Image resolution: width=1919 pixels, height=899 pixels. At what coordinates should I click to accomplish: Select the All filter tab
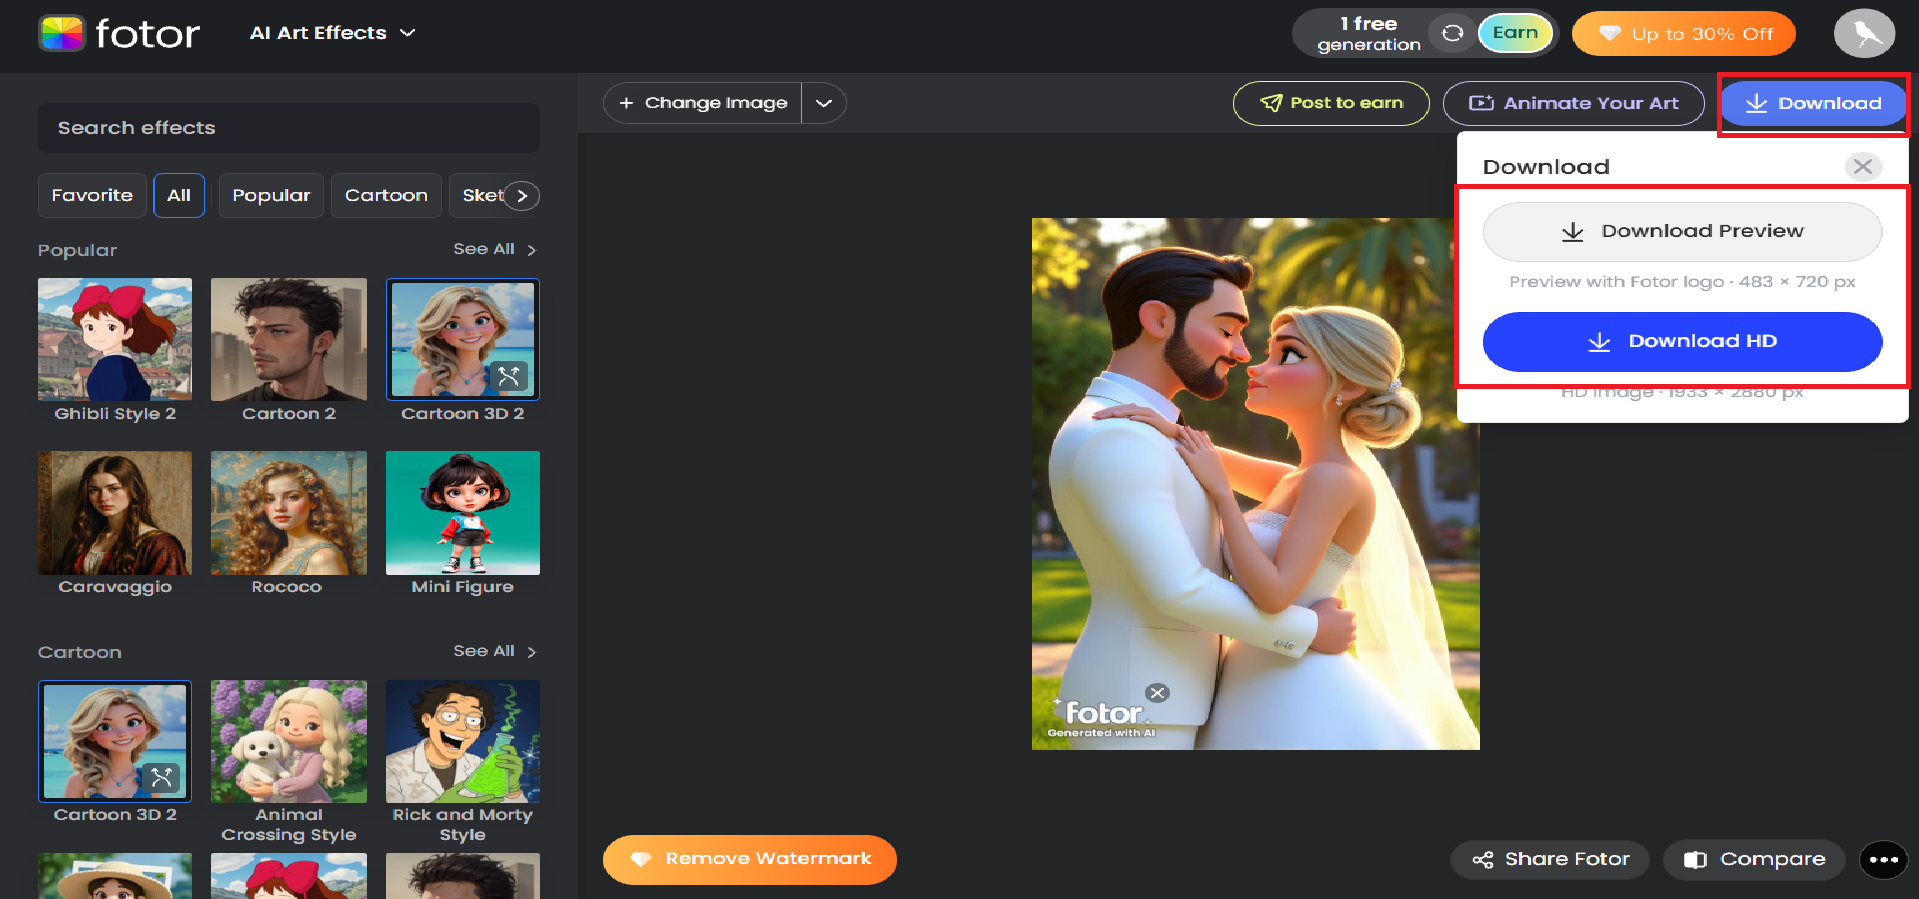179,195
